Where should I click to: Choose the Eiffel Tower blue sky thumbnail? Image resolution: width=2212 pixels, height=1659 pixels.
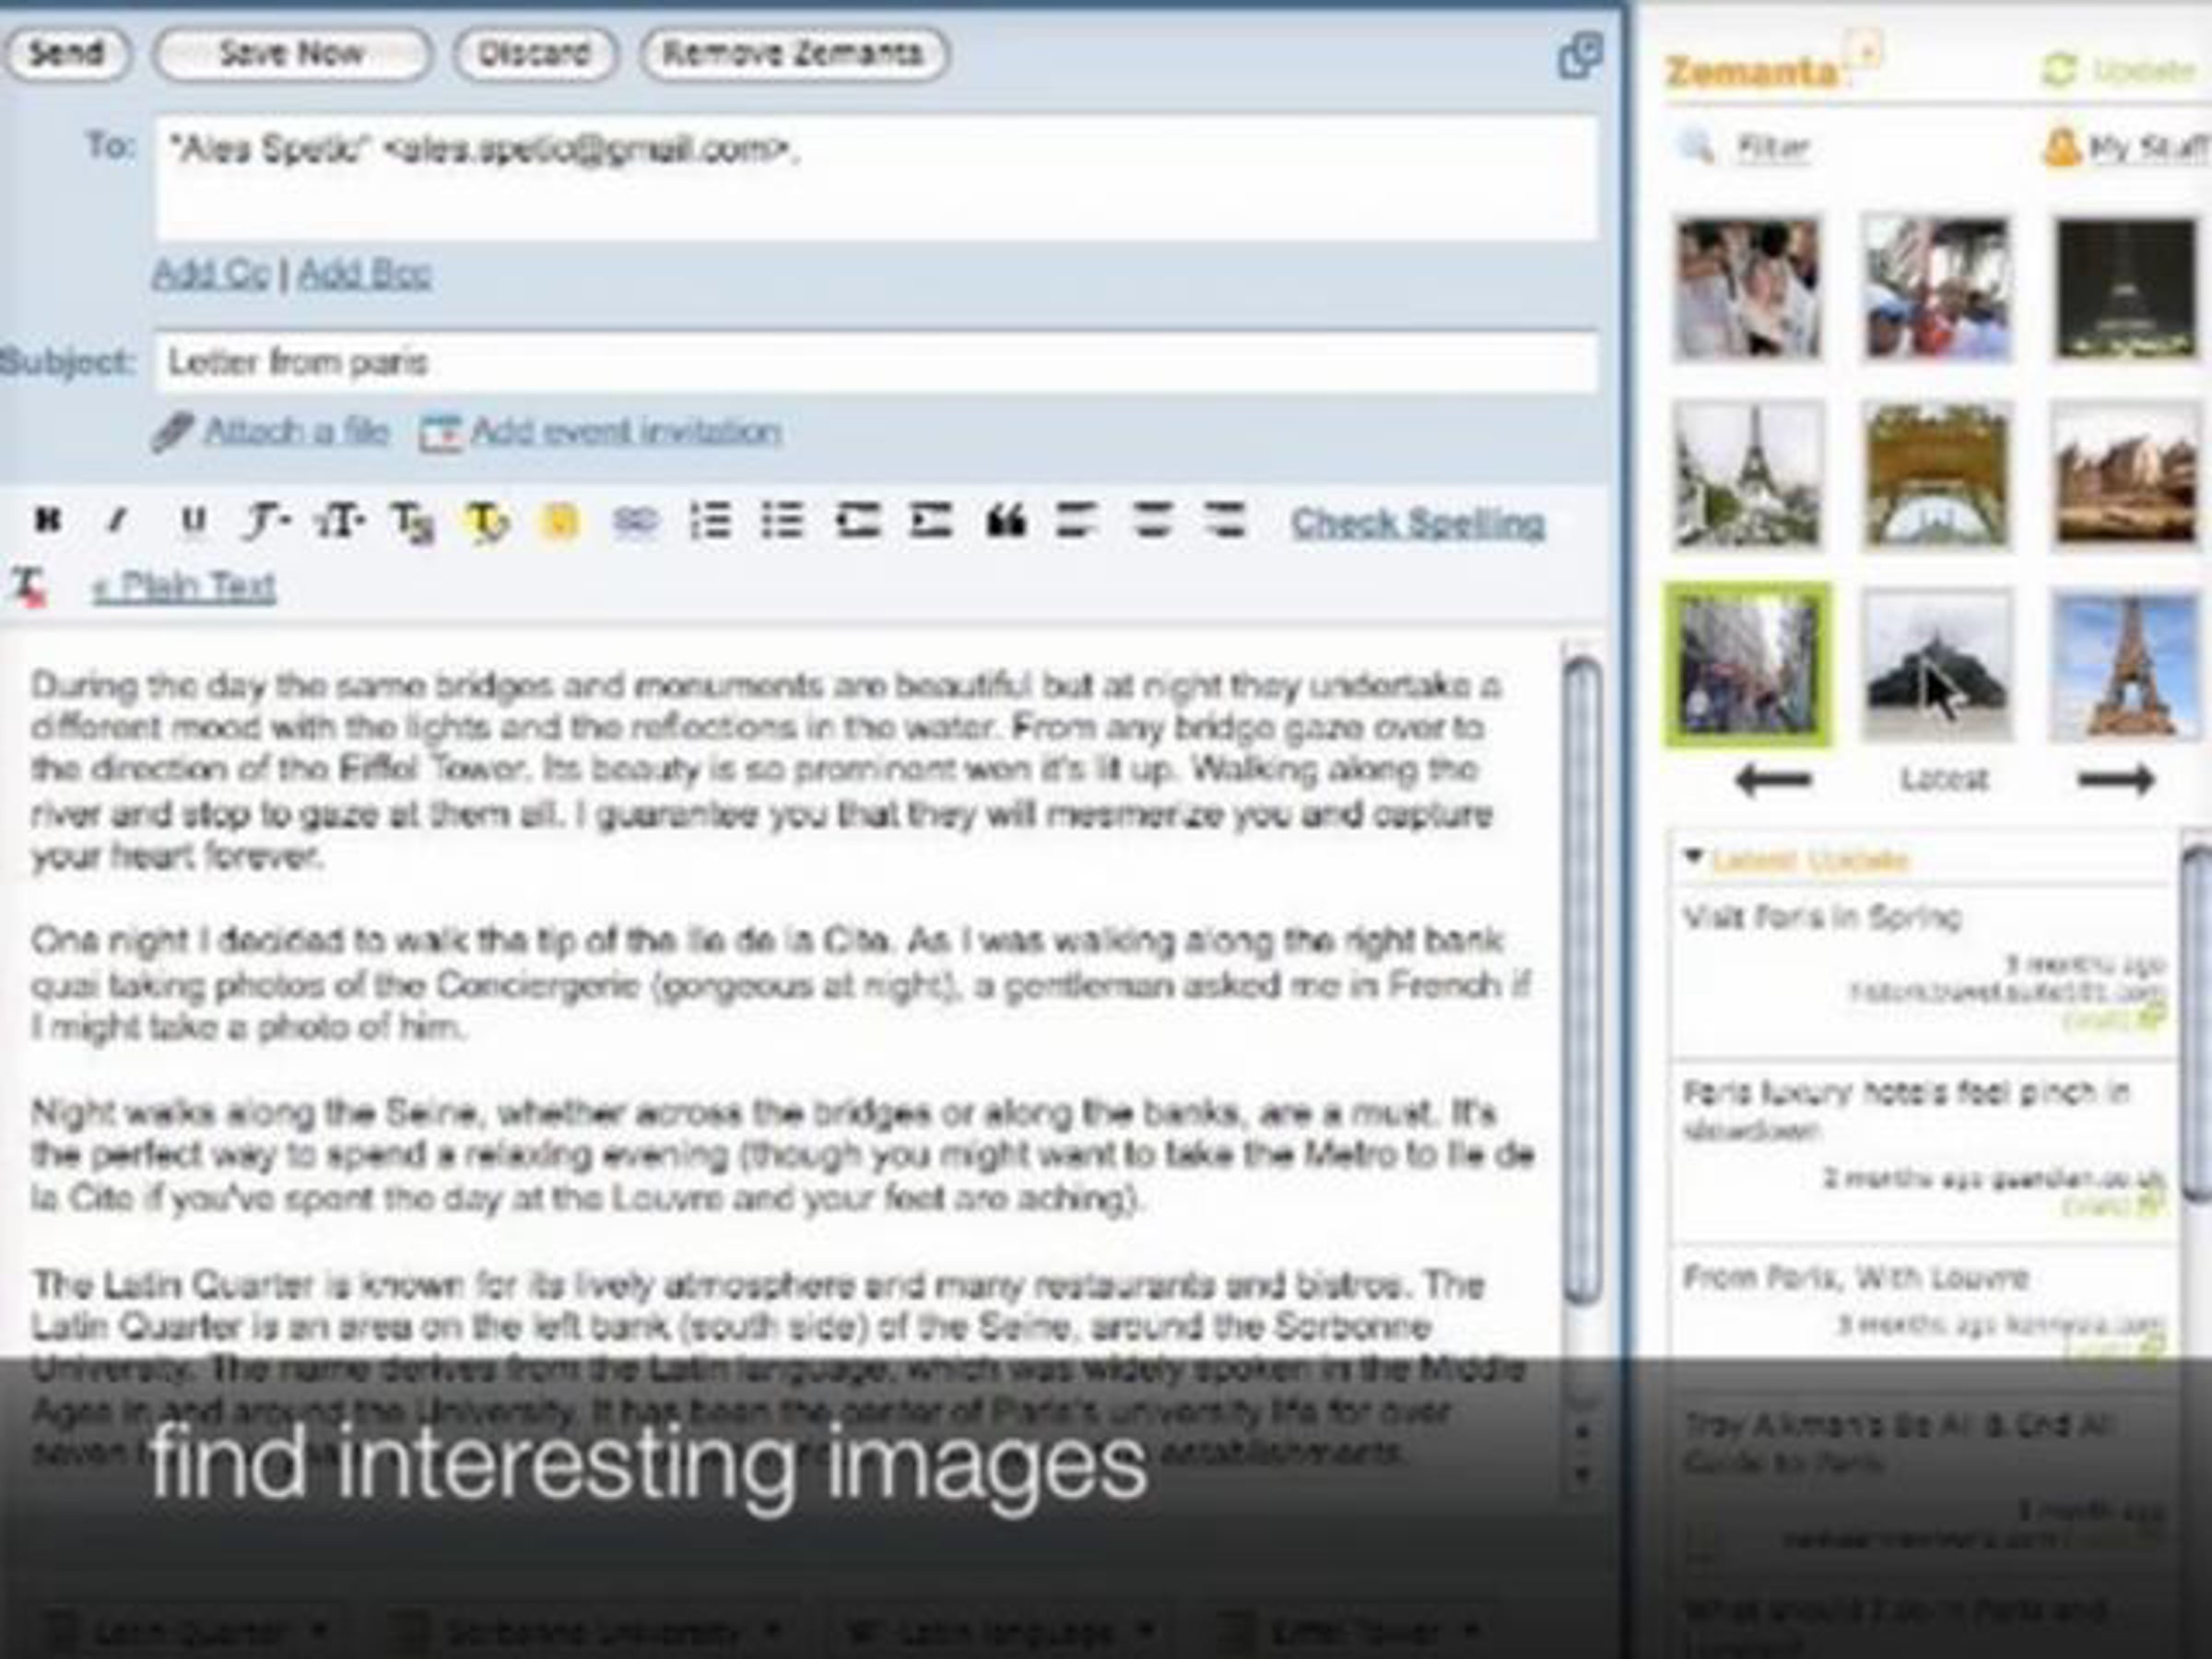pyautogui.click(x=2126, y=665)
